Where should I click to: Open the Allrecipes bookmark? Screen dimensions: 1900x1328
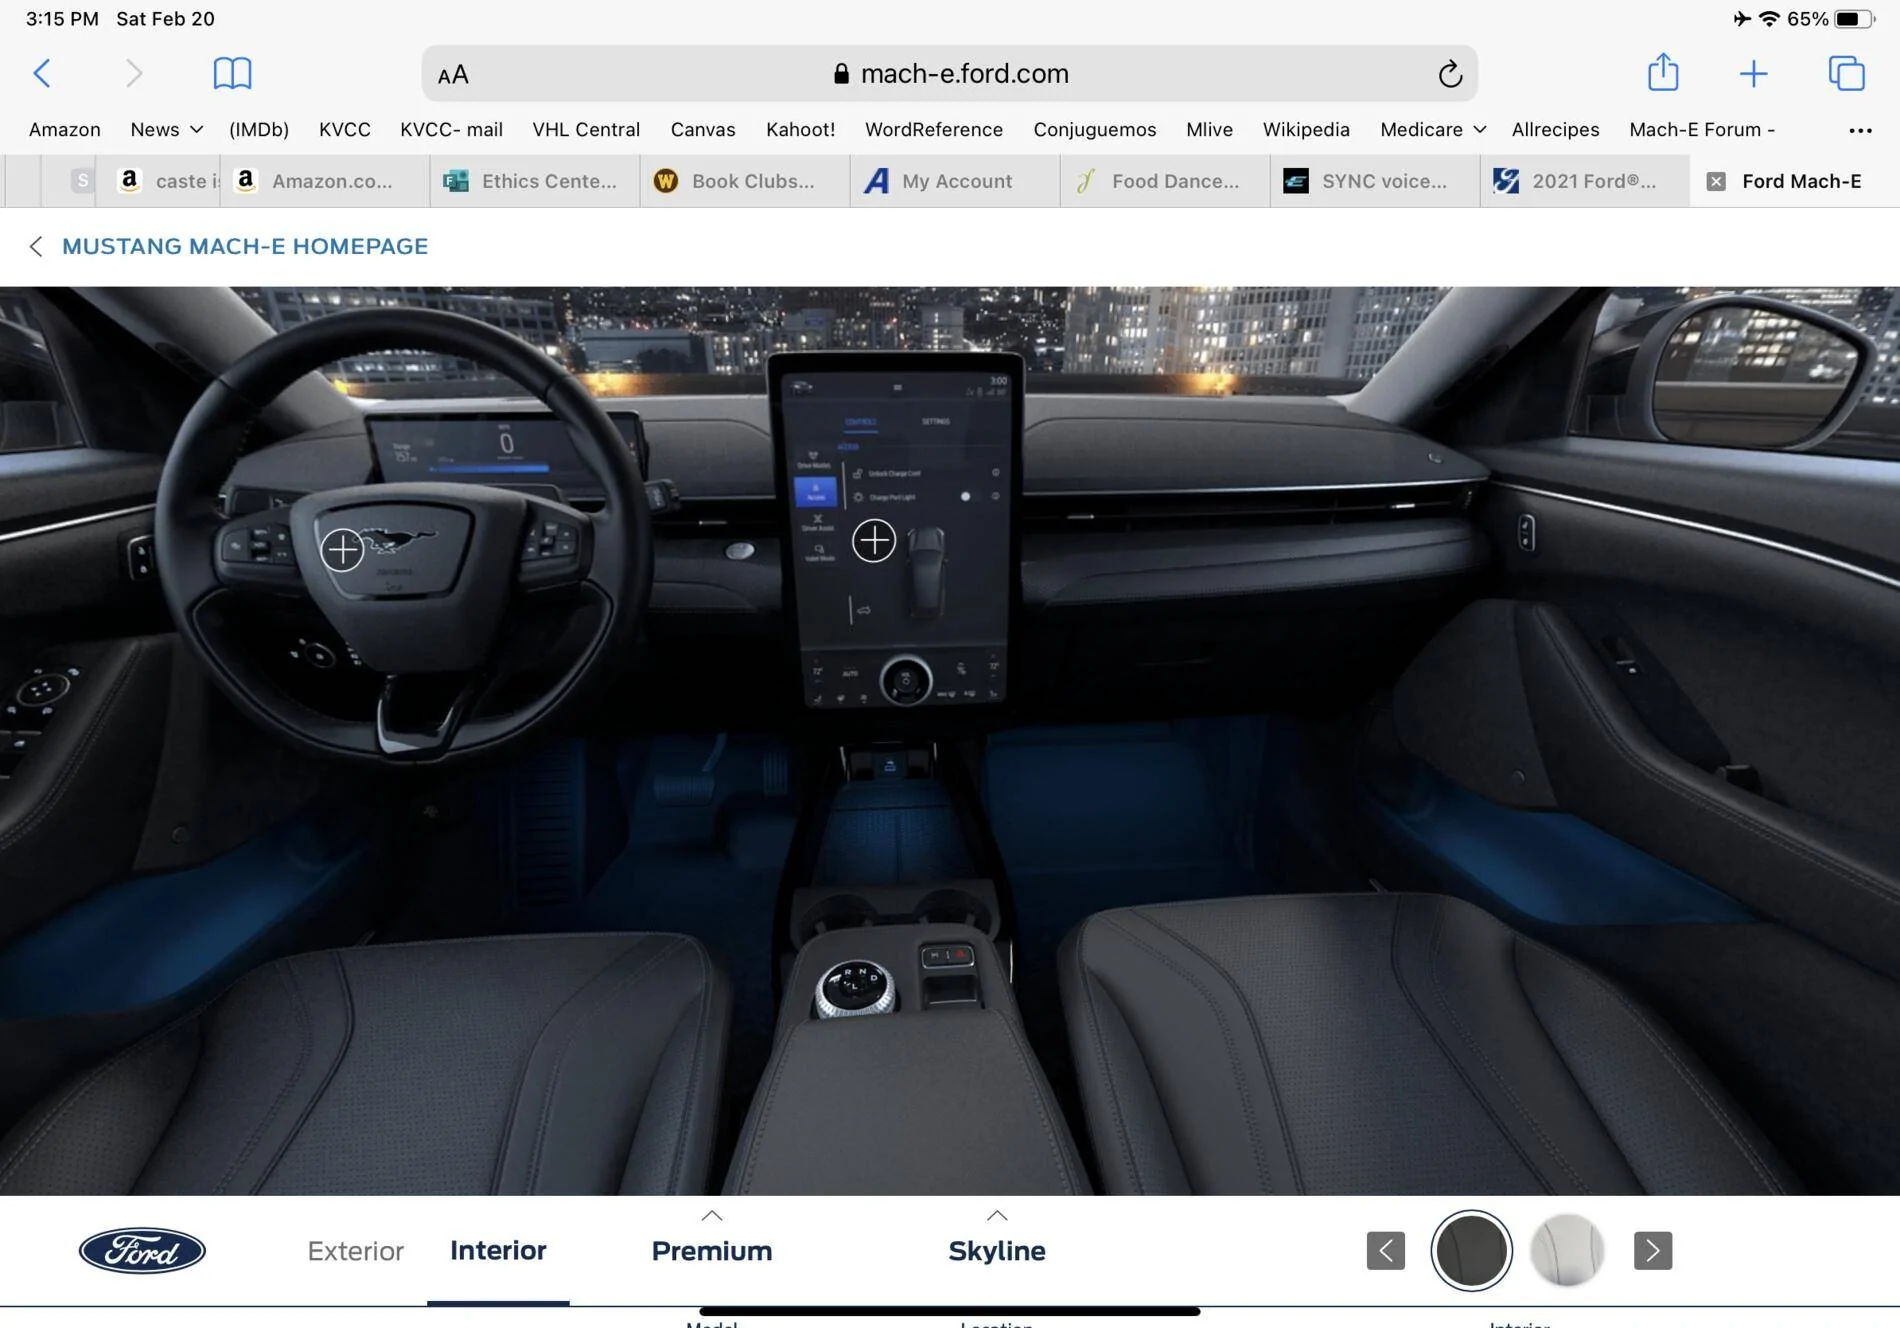[1555, 130]
